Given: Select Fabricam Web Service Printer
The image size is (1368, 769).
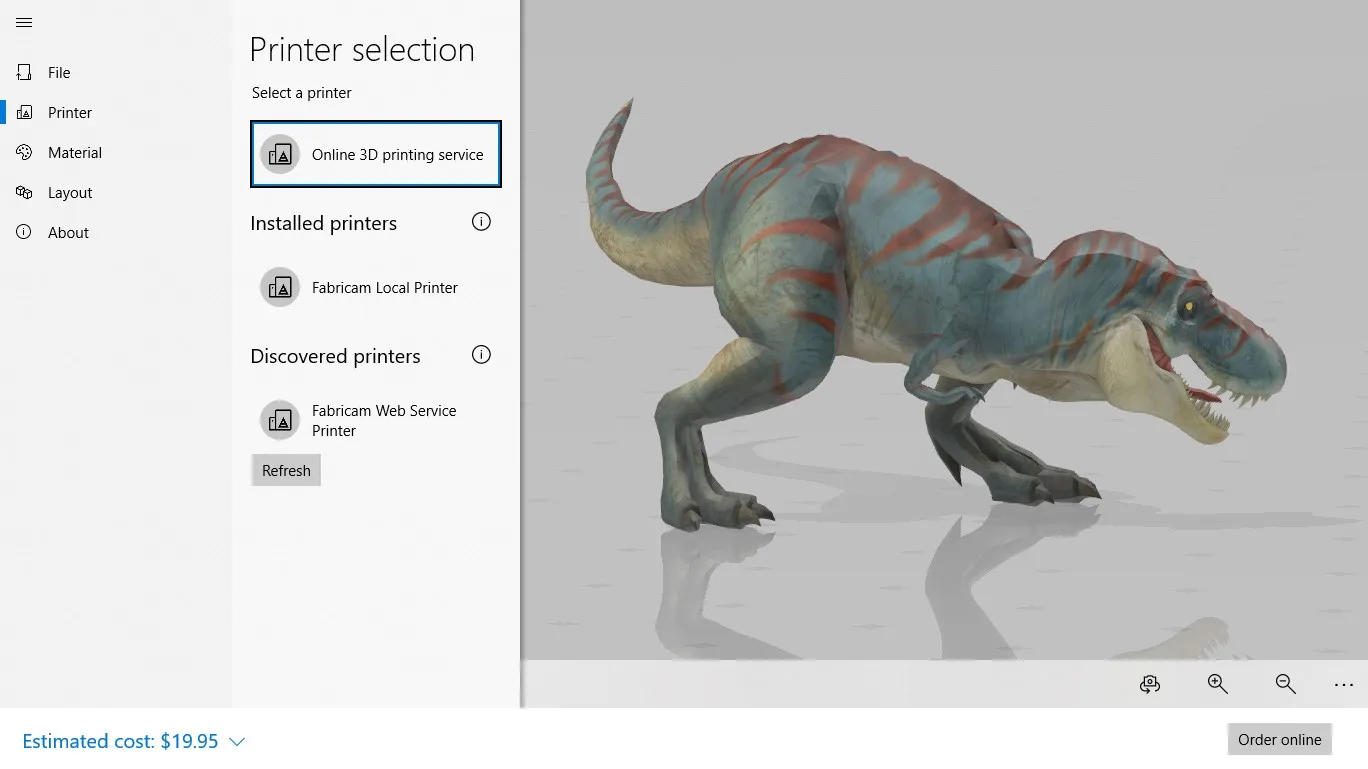Looking at the screenshot, I should 375,420.
